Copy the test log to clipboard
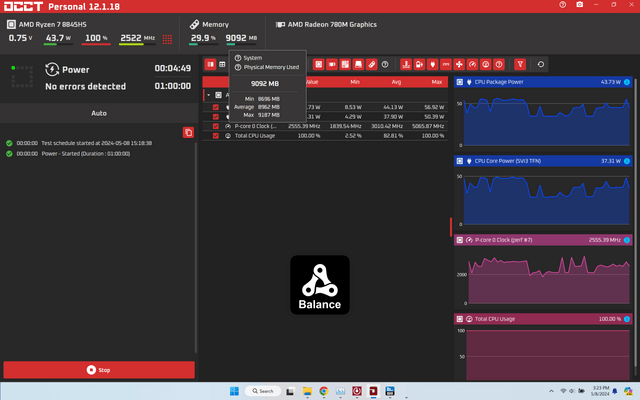 188,133
